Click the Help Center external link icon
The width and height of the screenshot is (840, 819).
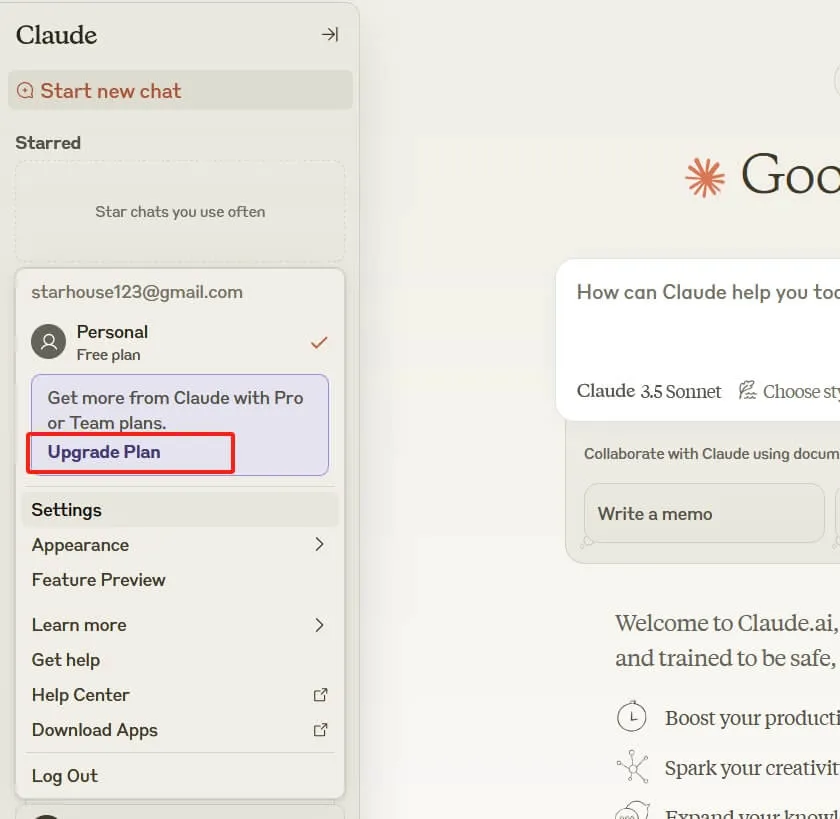[x=320, y=695]
